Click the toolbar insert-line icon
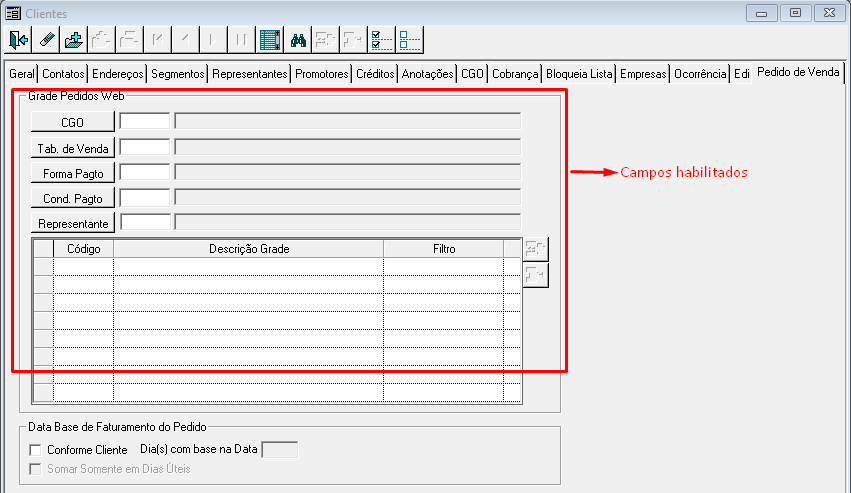Screen dimensions: 851x493 point(326,40)
